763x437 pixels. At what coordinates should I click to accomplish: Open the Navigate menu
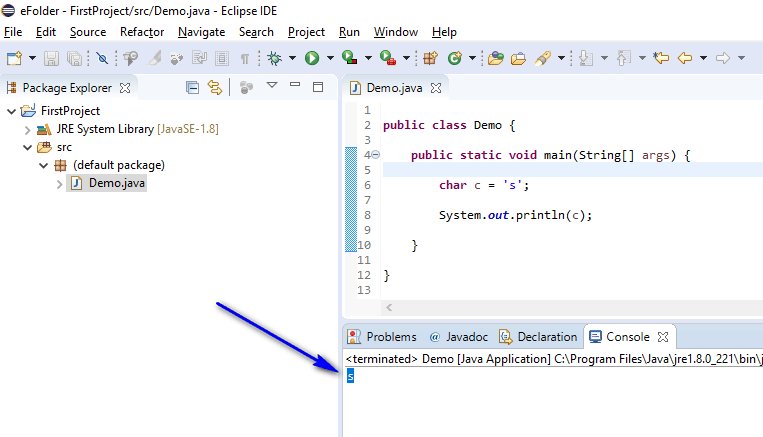coord(201,32)
